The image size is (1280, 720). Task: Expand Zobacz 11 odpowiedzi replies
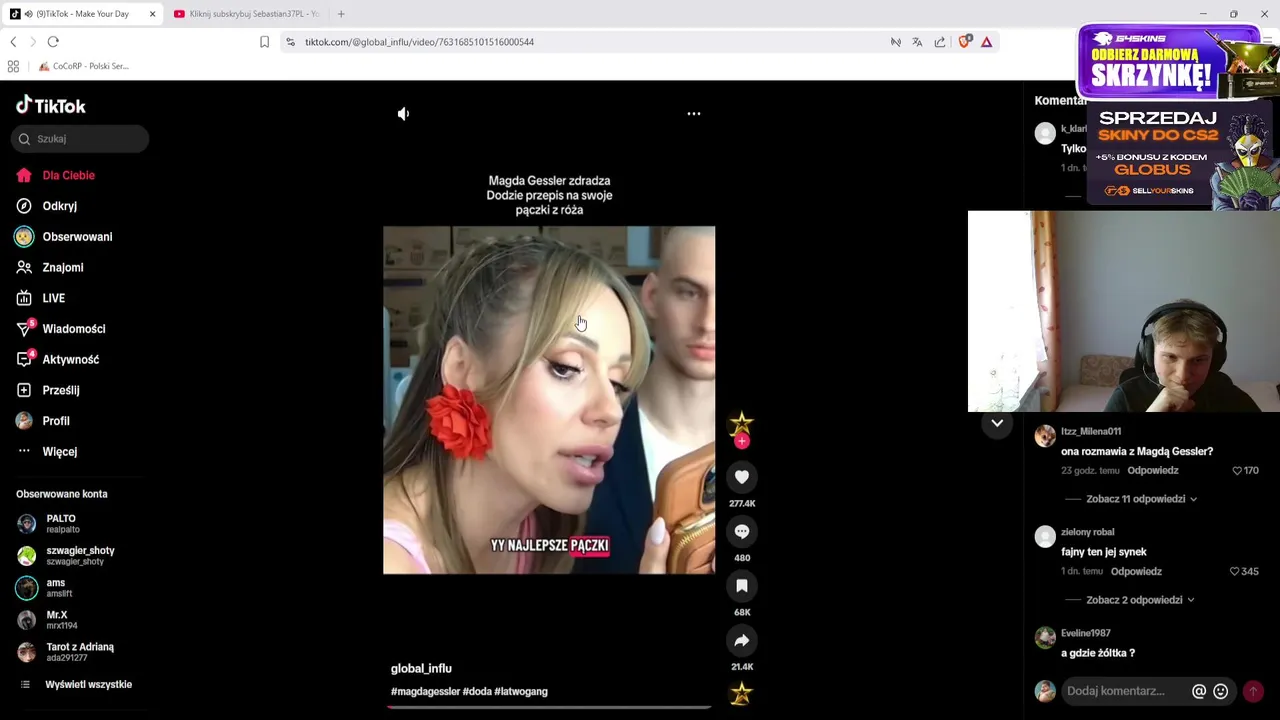click(1141, 499)
